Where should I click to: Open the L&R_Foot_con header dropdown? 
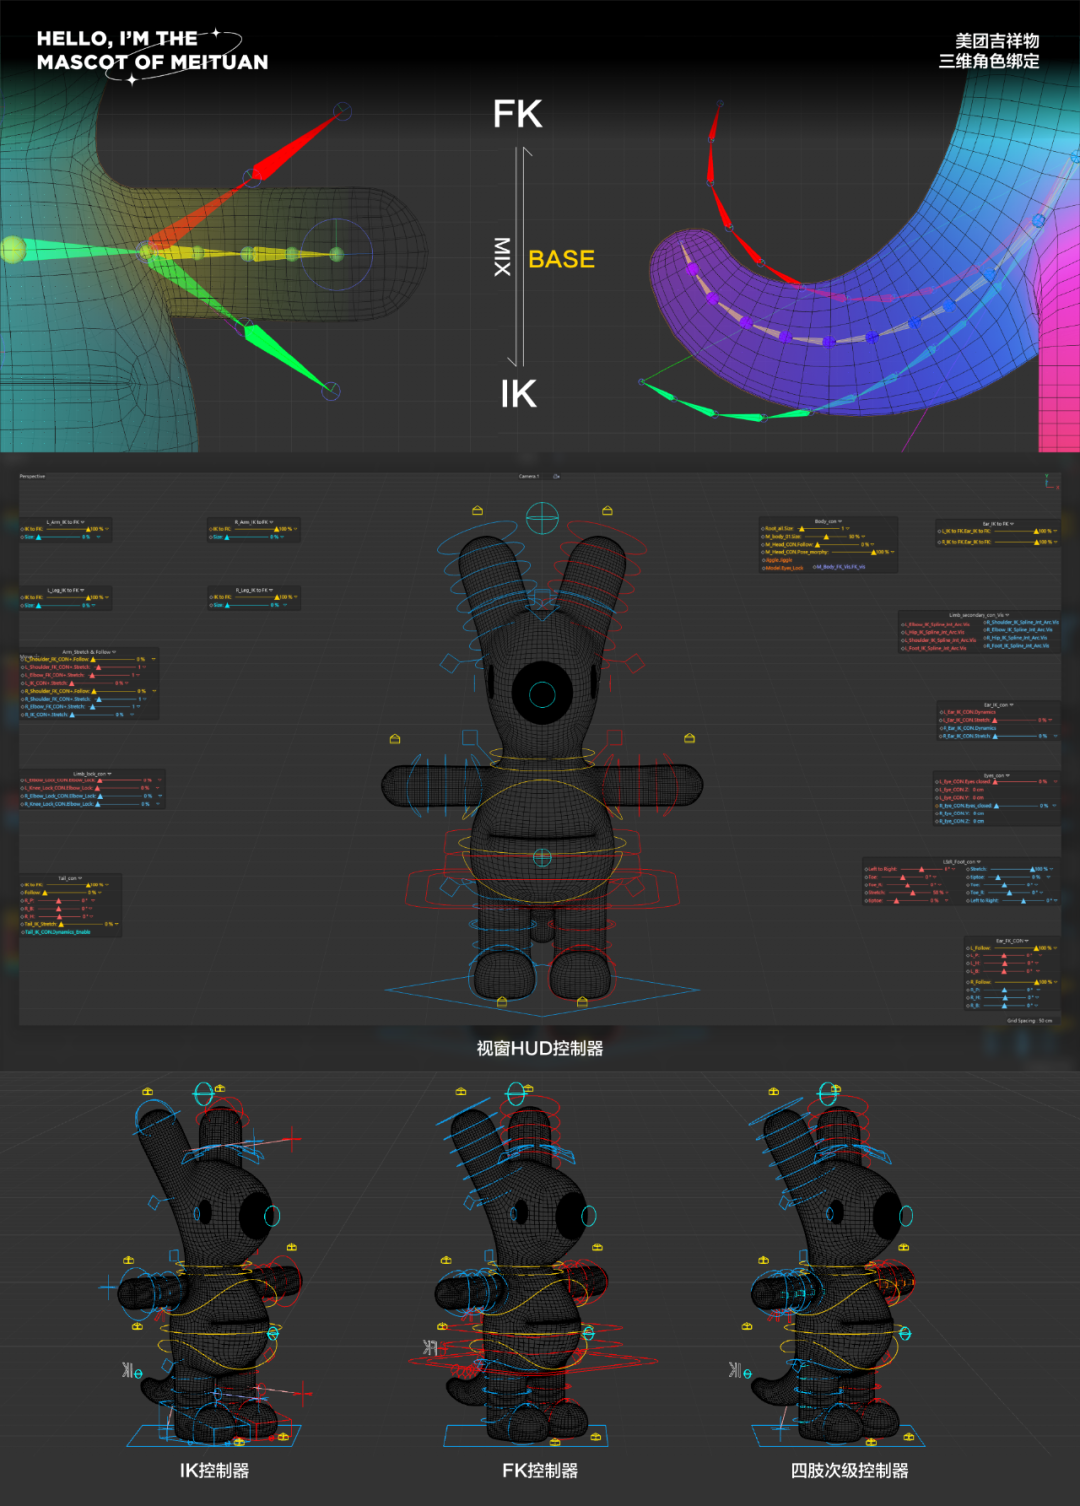pyautogui.click(x=979, y=862)
